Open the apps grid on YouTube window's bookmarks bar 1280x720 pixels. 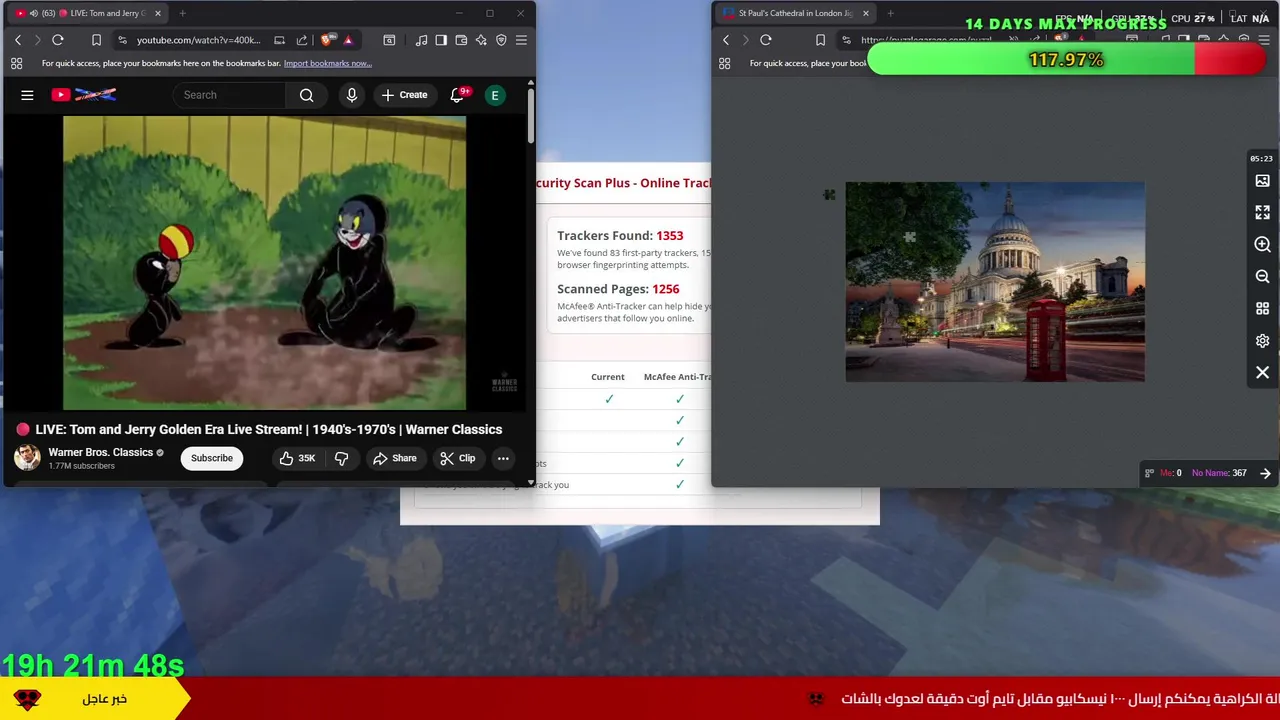[x=16, y=63]
